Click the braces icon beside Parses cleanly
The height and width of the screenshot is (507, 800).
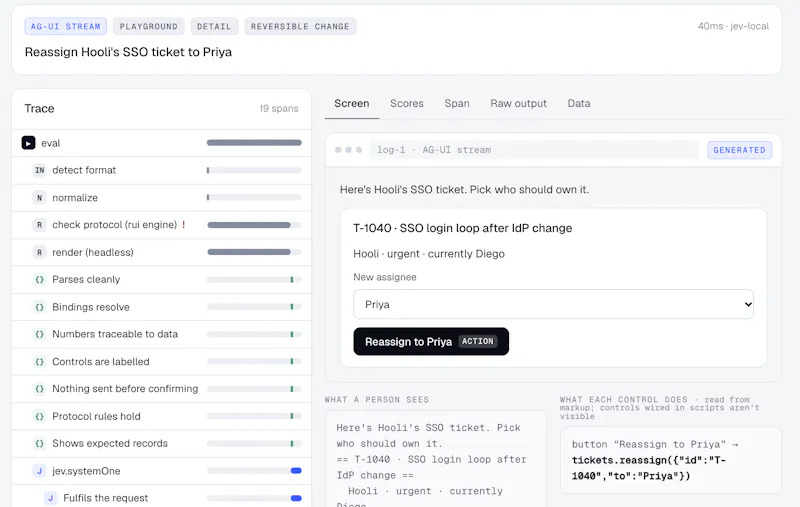(39, 280)
